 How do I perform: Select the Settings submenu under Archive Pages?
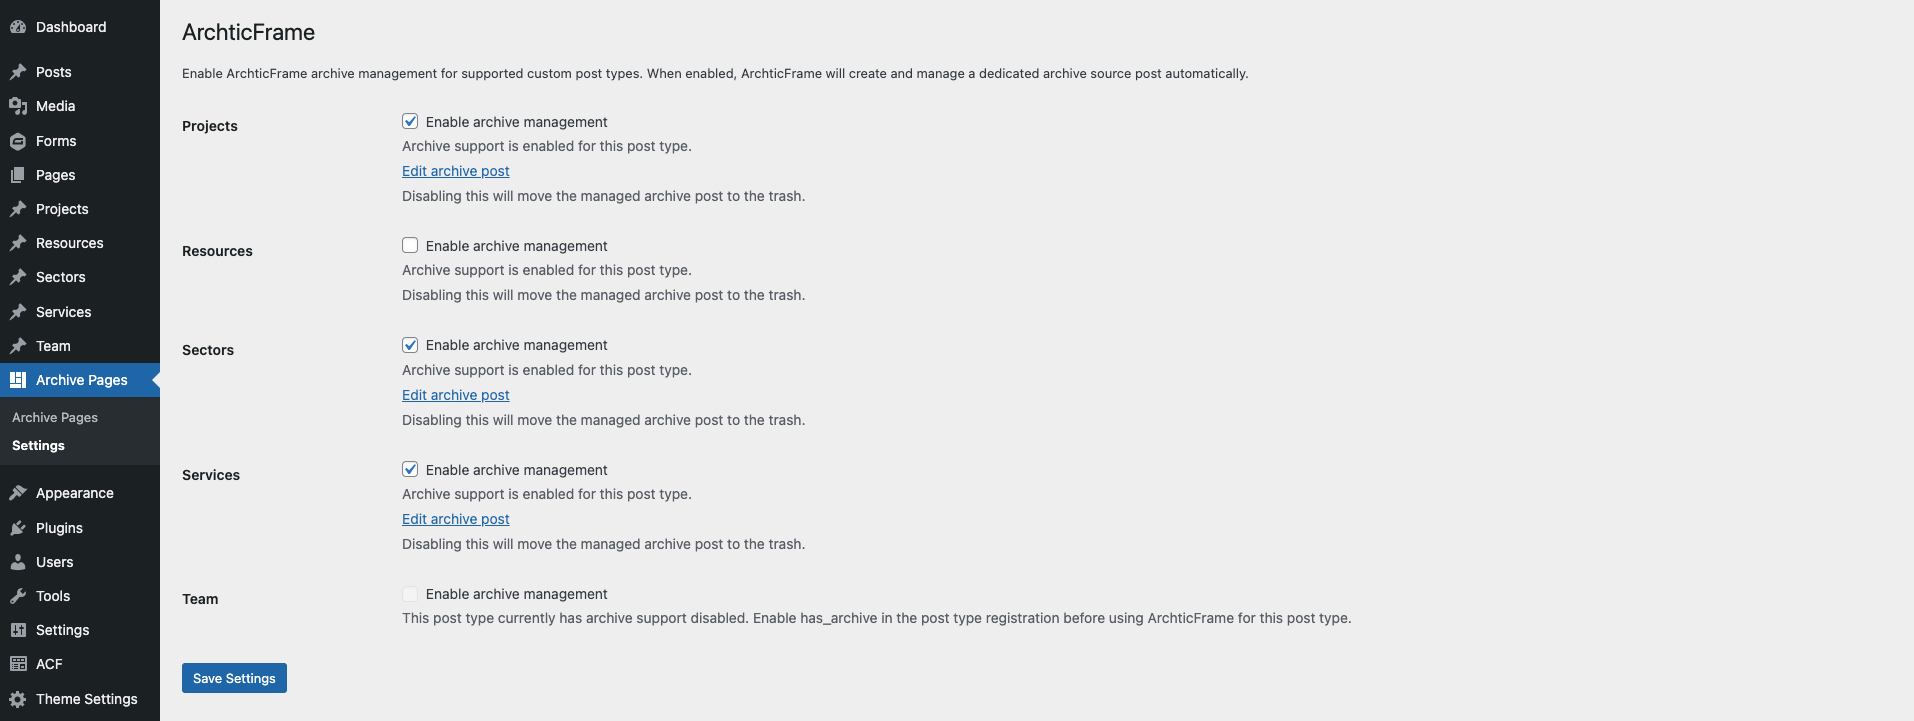coord(38,445)
